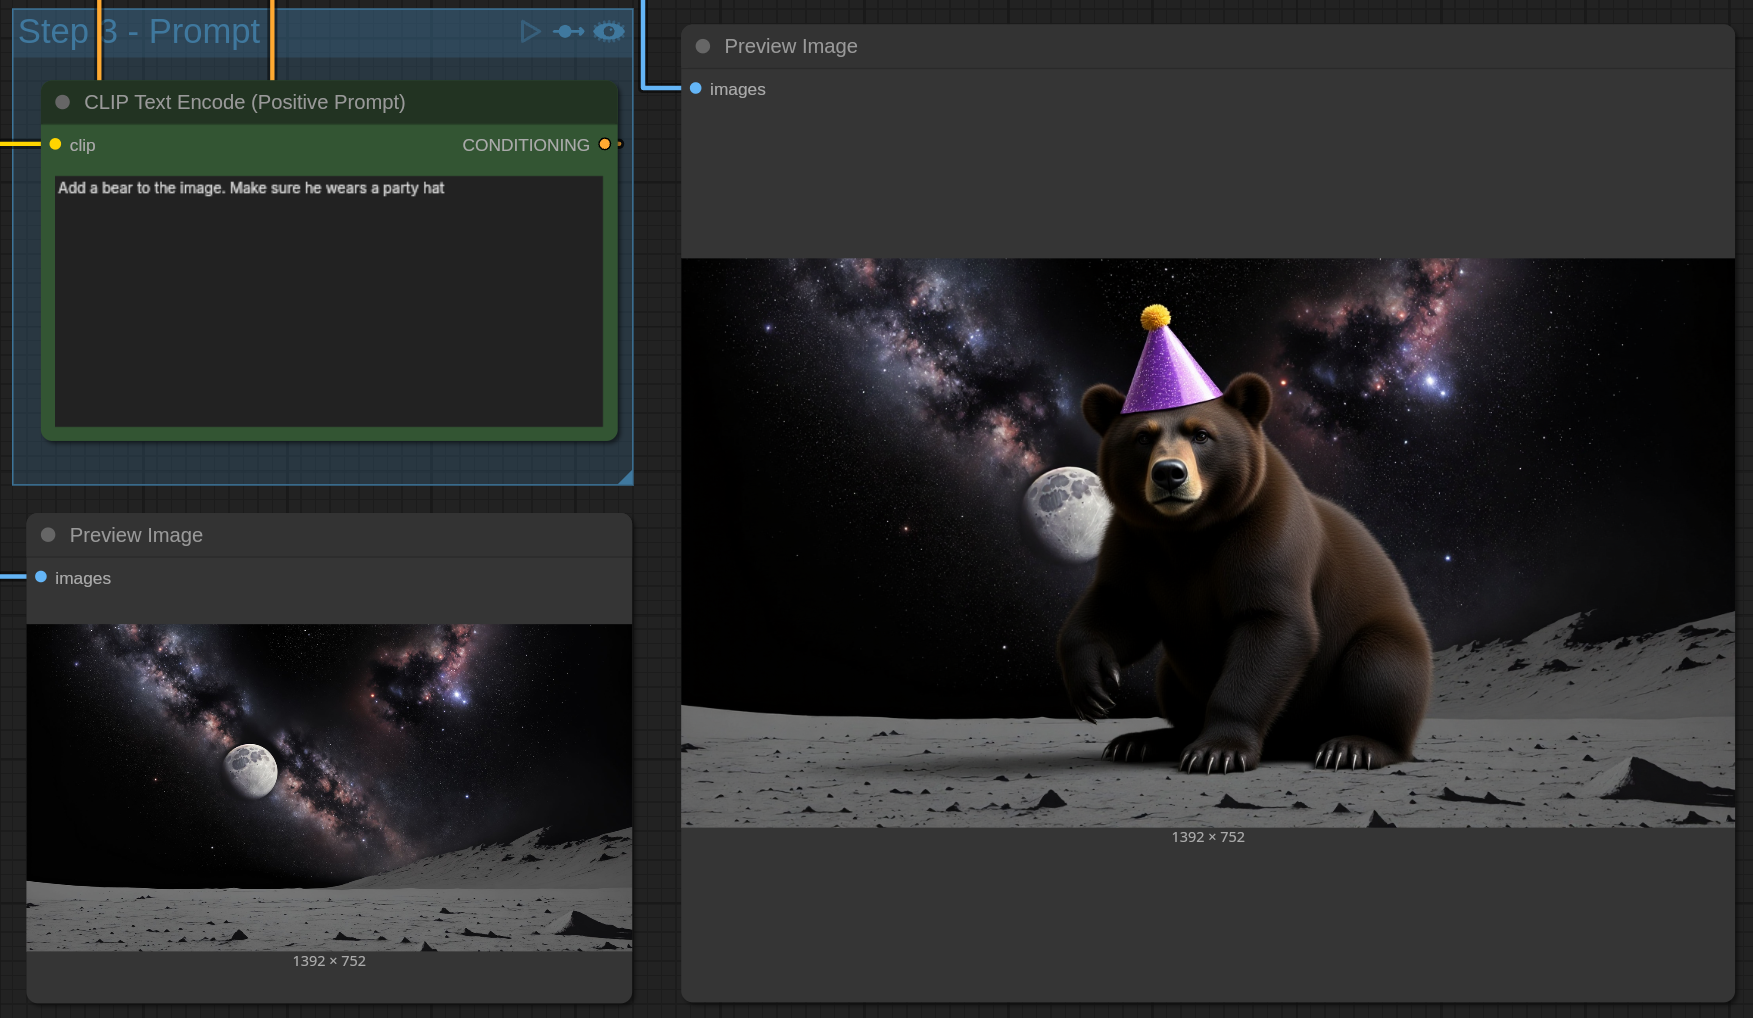Click into the positive prompt text box
1753x1018 pixels.
pos(329,301)
